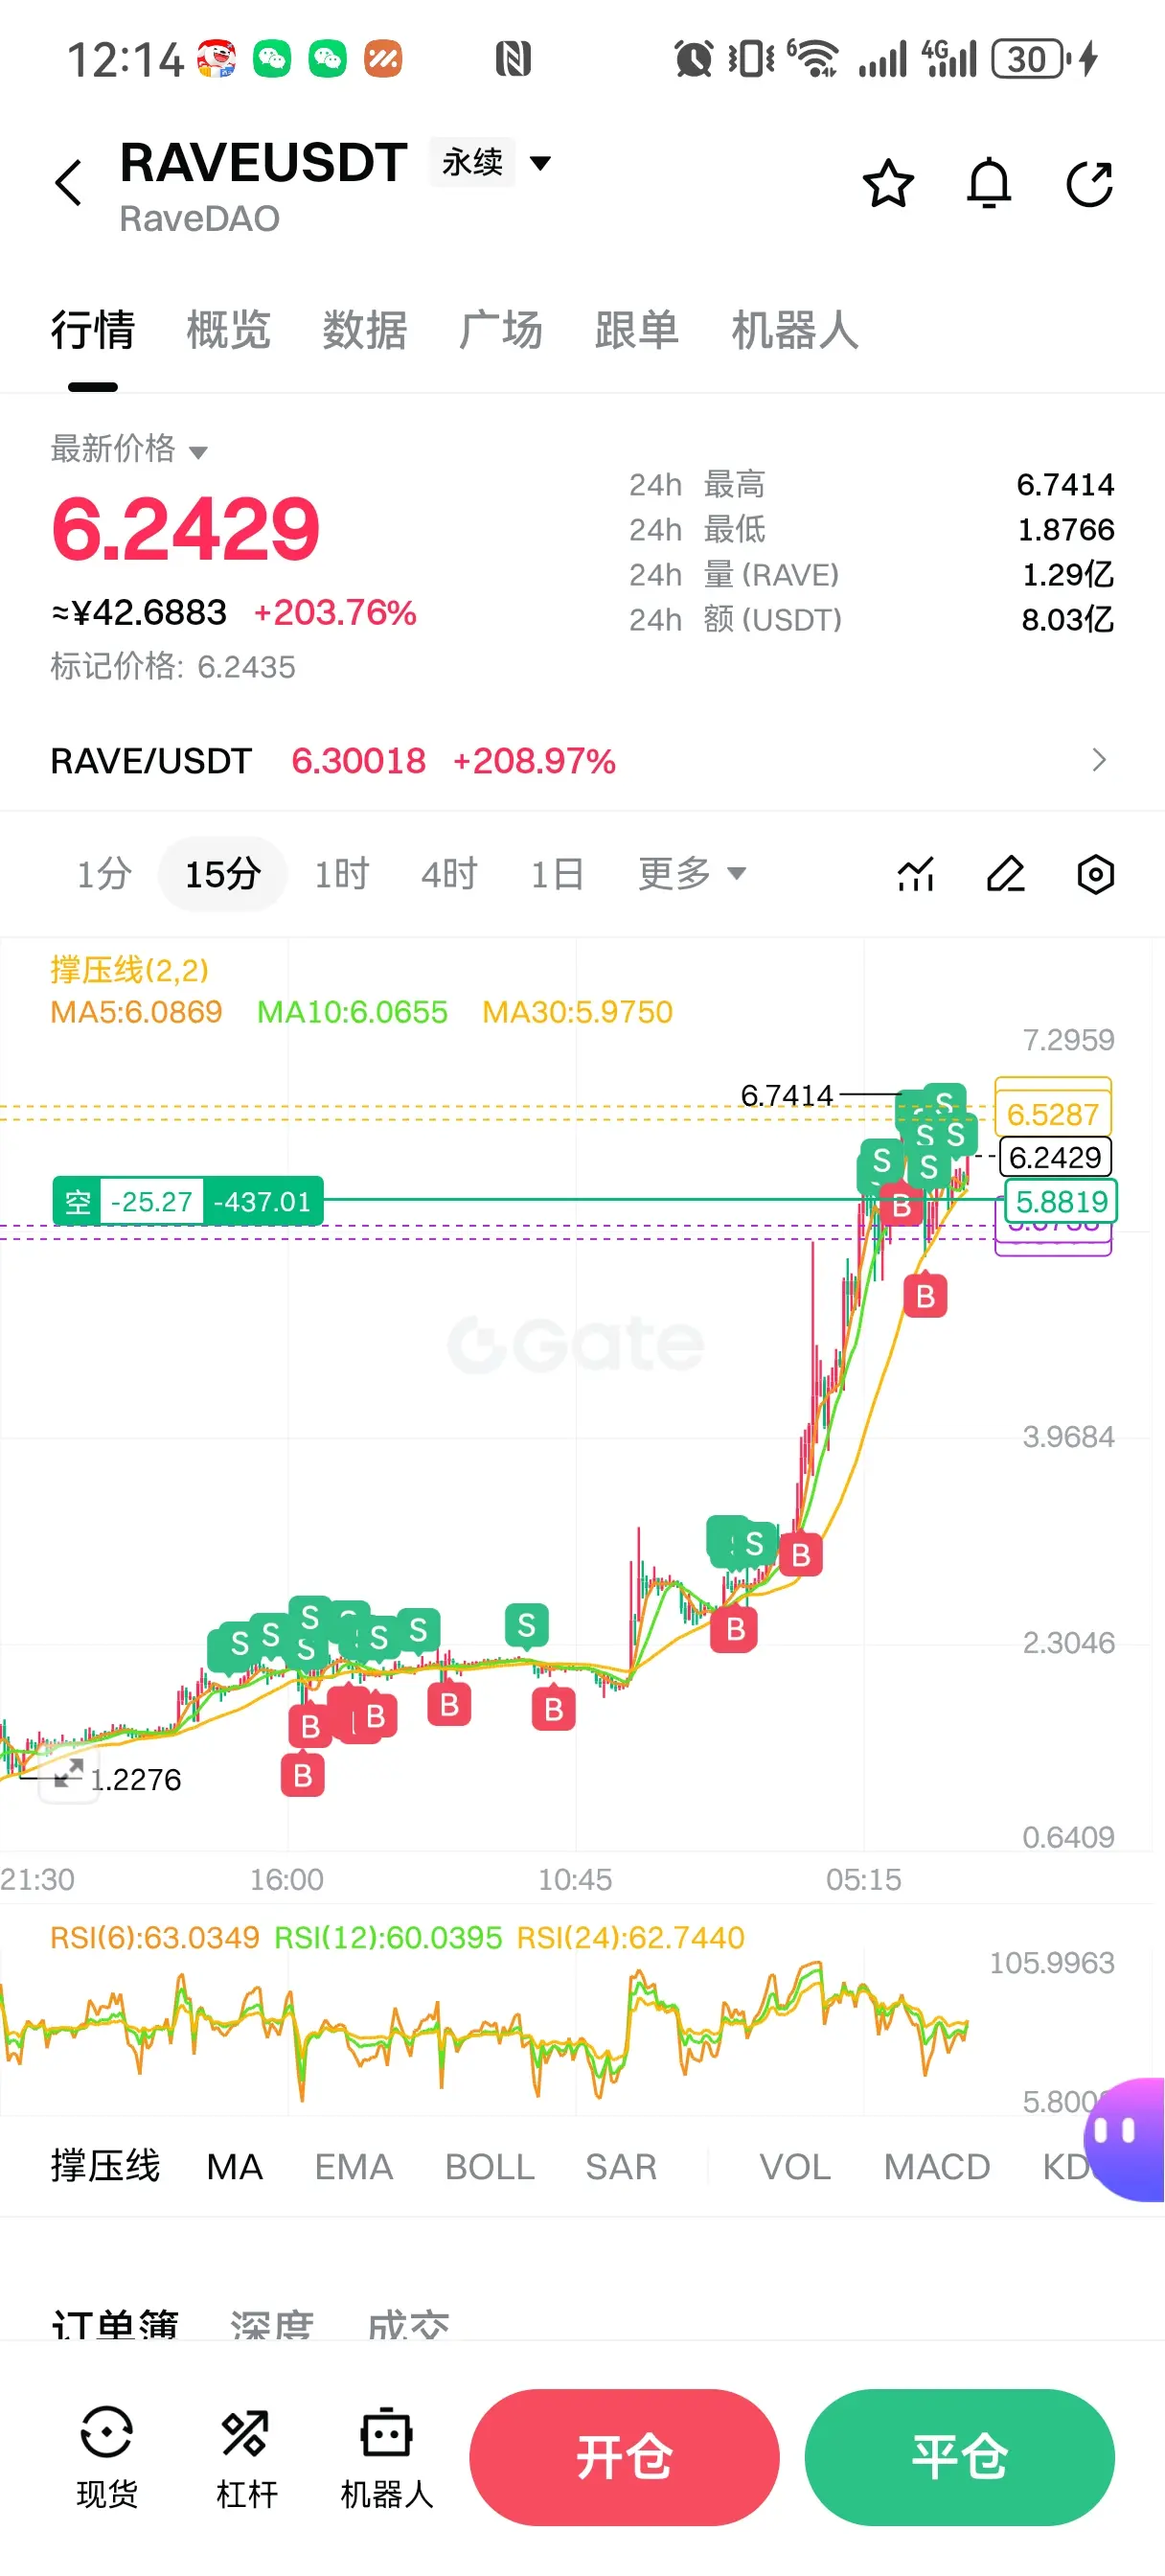Viewport: 1165px width, 2576px height.
Task: Tap the 6.2429 current price tag
Action: [x=1055, y=1157]
